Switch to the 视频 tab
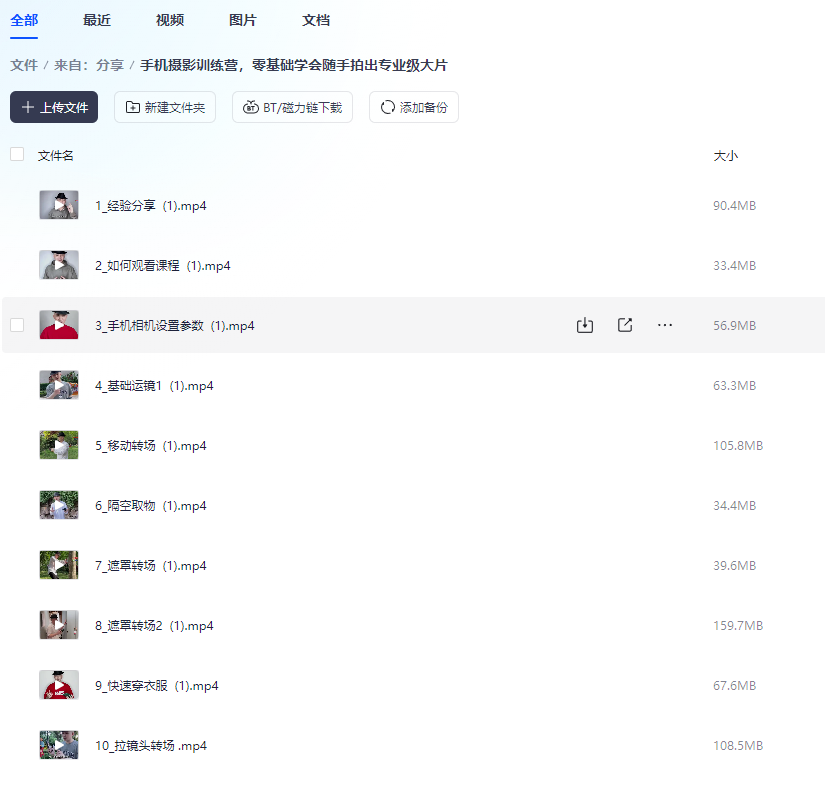 (x=170, y=20)
